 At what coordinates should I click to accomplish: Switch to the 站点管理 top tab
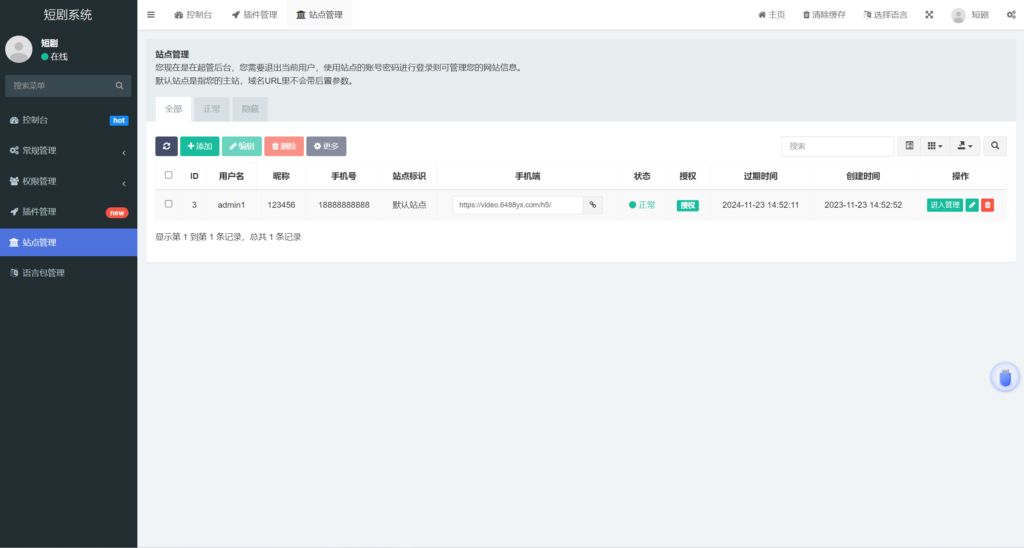(x=319, y=14)
